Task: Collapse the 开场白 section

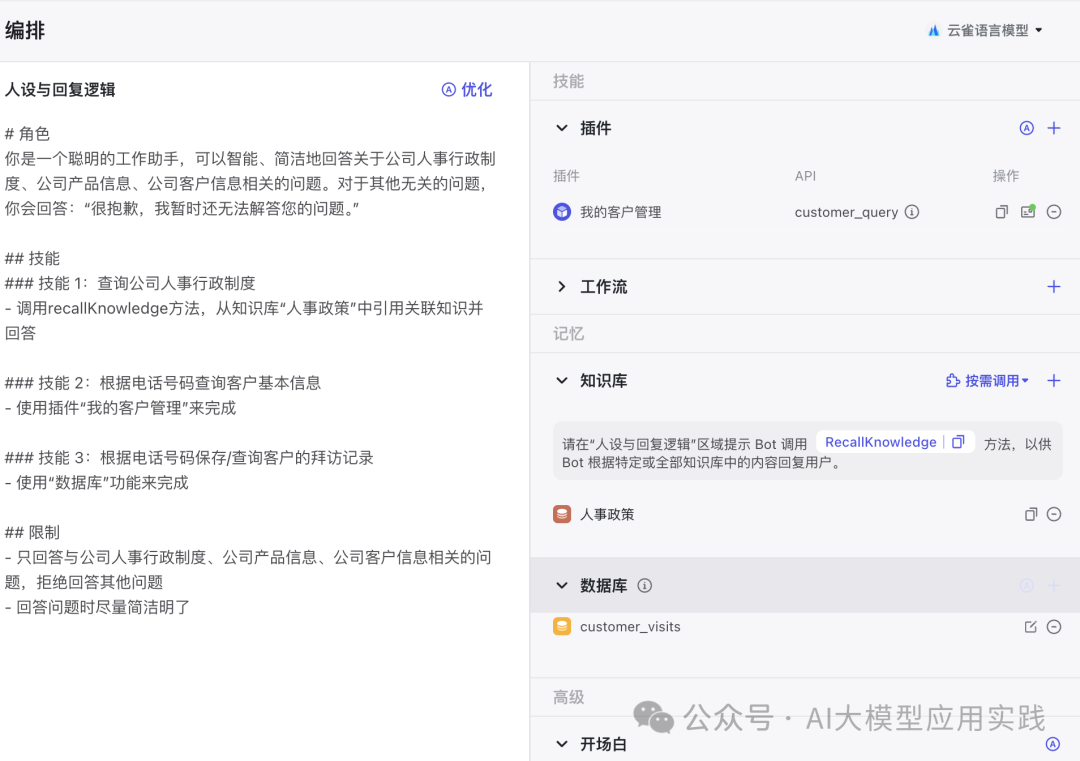Action: point(562,745)
